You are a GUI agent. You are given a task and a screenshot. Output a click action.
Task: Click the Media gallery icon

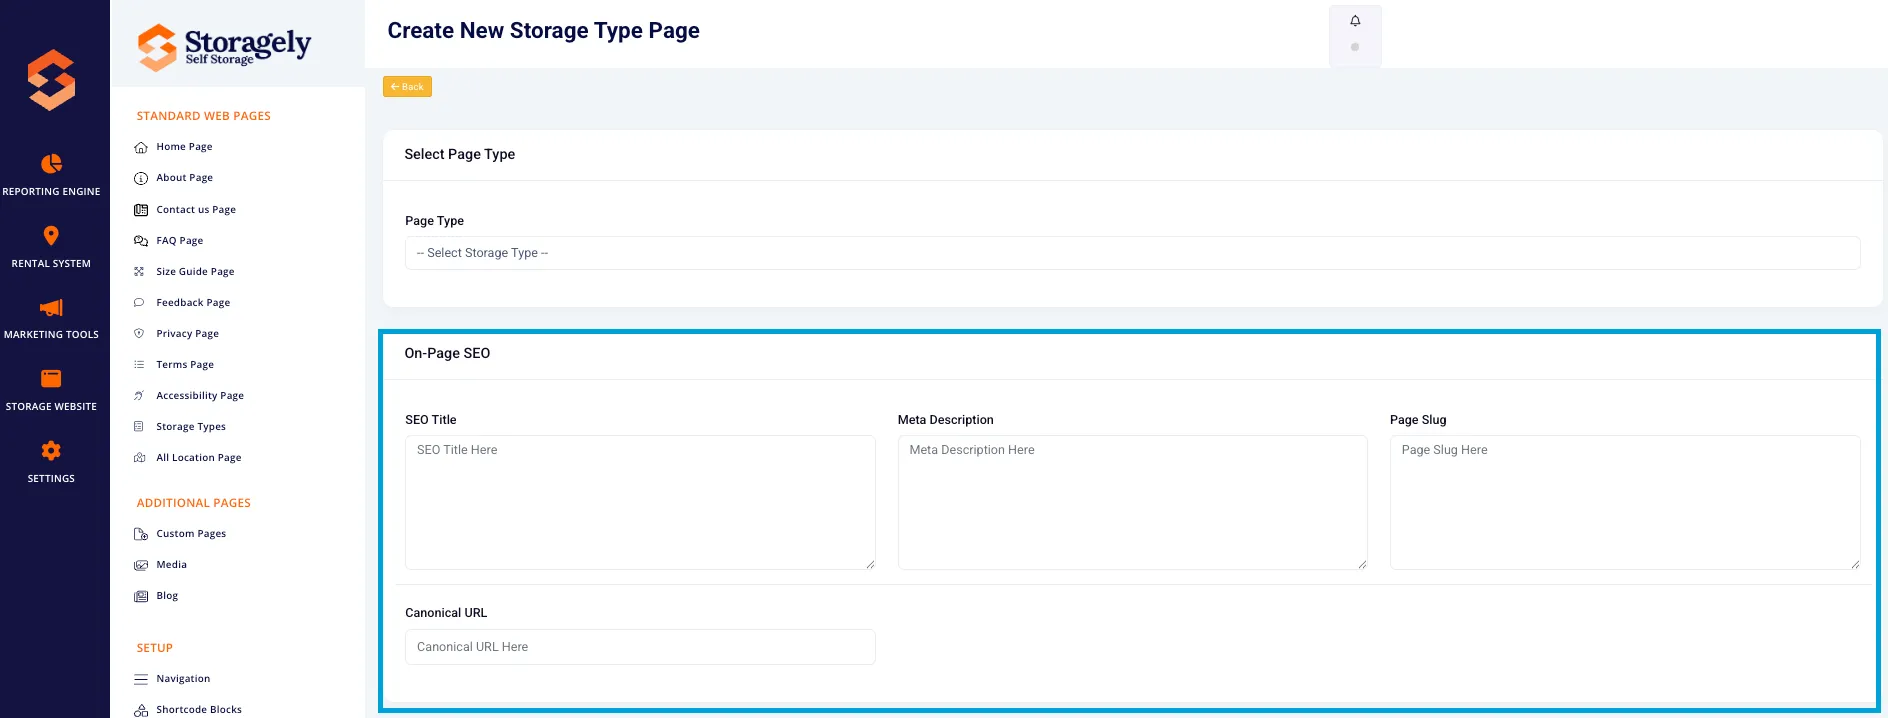tap(141, 565)
